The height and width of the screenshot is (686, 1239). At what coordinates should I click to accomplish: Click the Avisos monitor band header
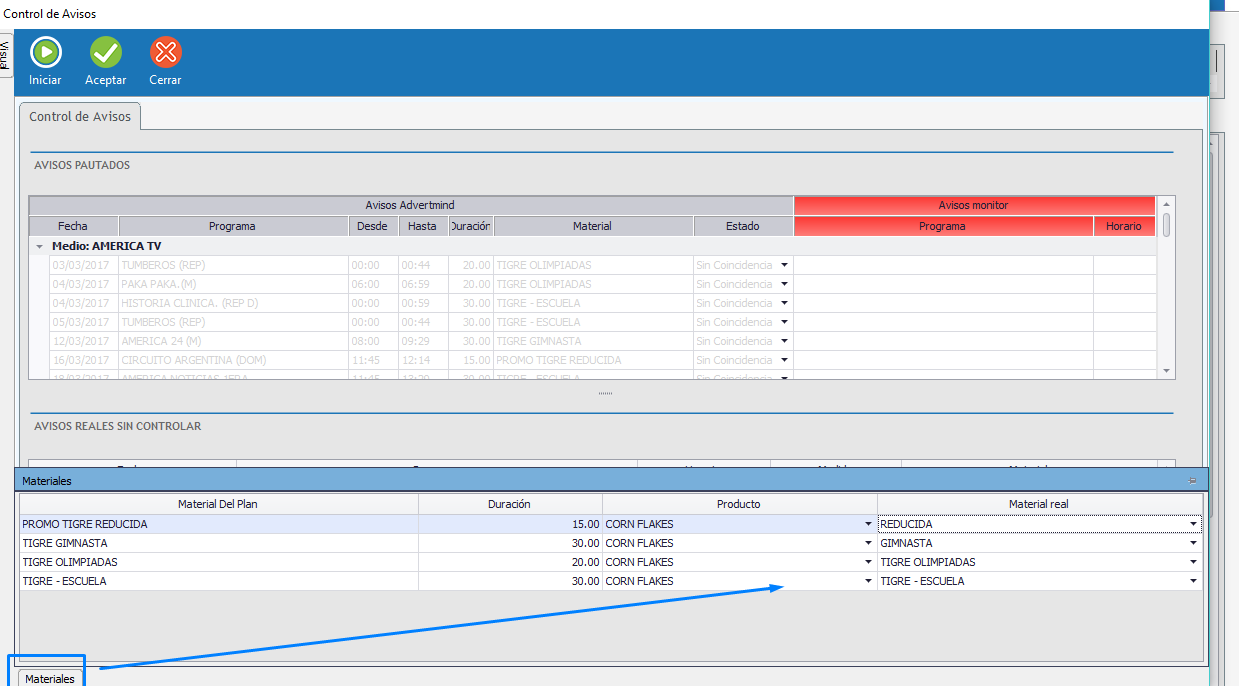[974, 205]
